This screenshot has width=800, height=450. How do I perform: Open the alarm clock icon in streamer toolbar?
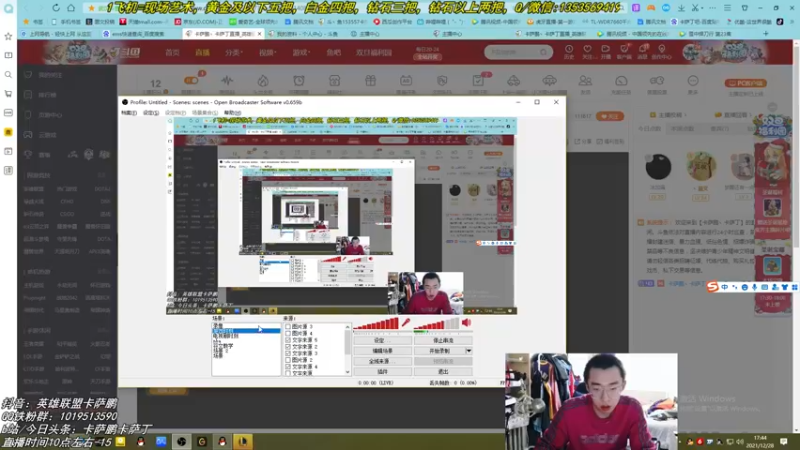tap(298, 82)
